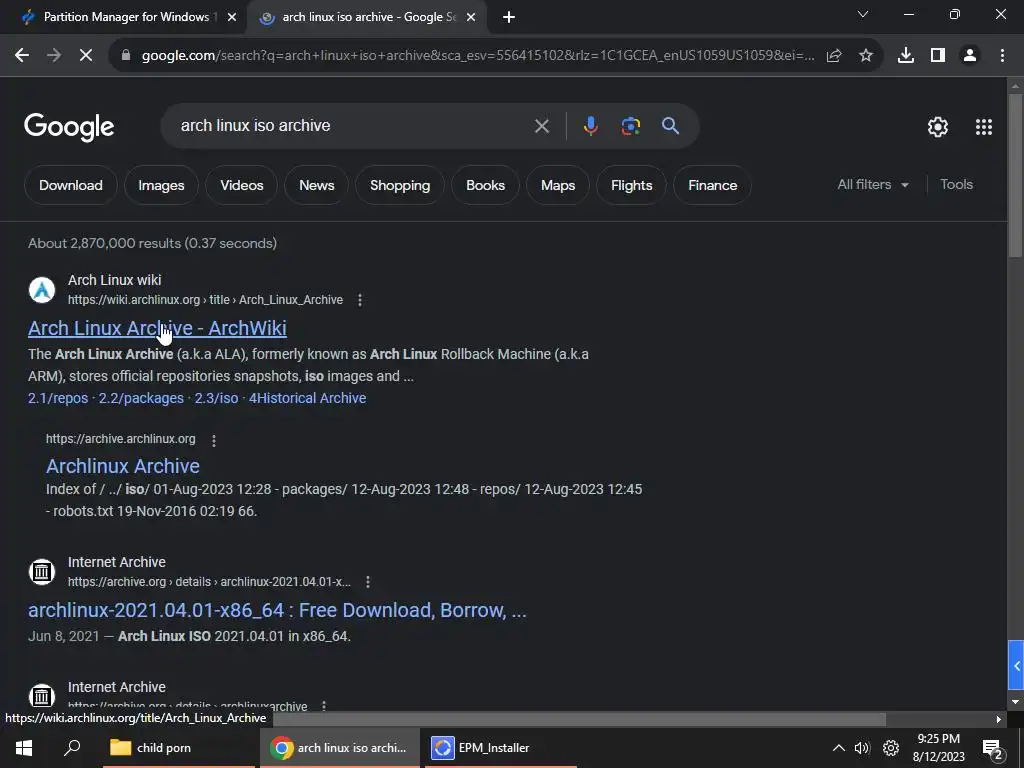Go back to the previous page
This screenshot has height=768, width=1024.
click(x=22, y=56)
